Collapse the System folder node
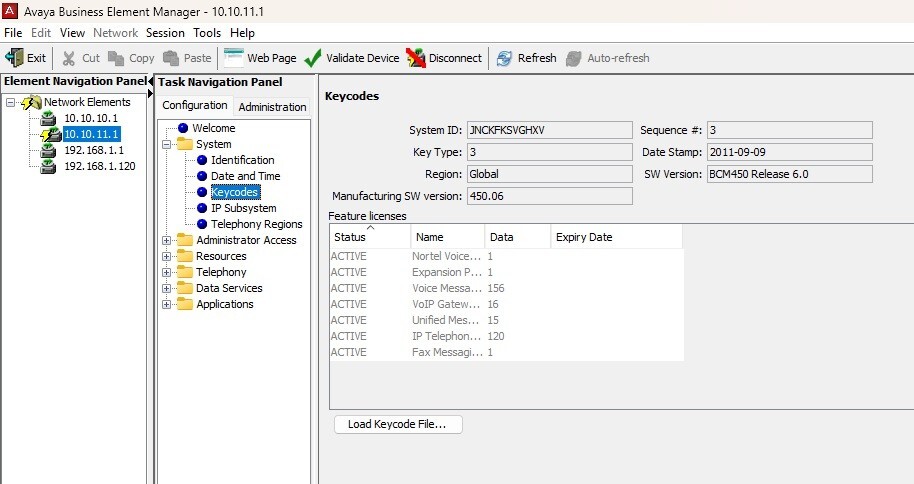 (166, 144)
